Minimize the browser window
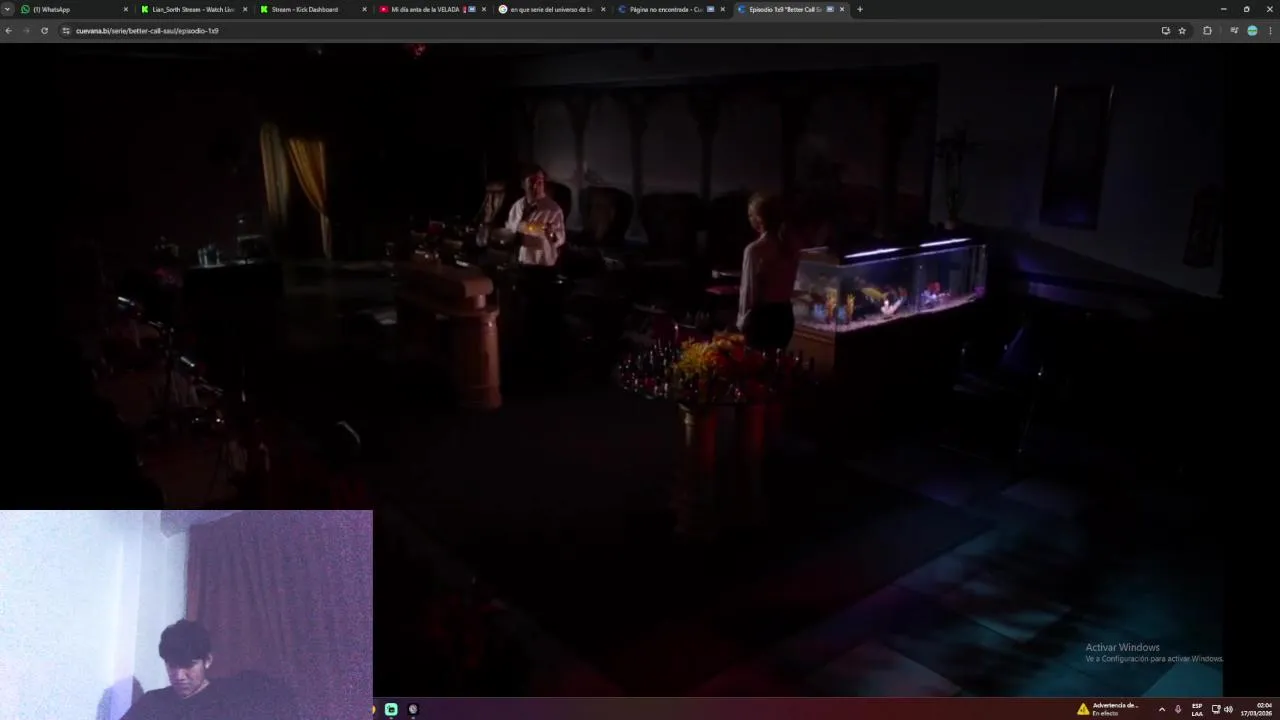Image resolution: width=1280 pixels, height=720 pixels. click(1223, 9)
